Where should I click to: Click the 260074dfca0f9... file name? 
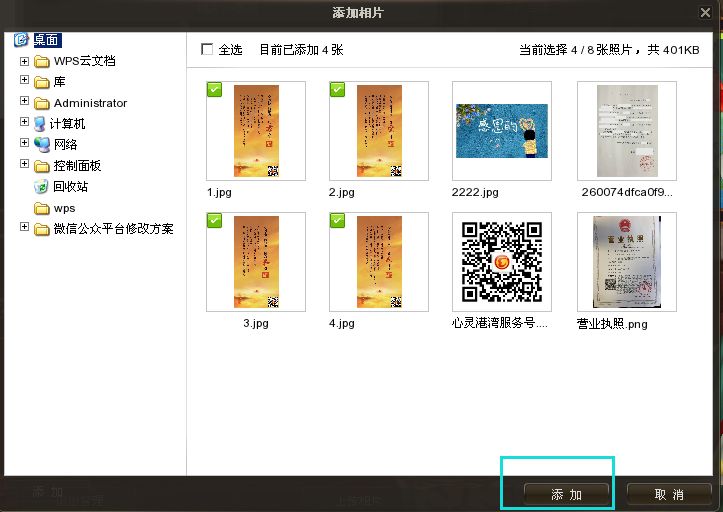(627, 192)
